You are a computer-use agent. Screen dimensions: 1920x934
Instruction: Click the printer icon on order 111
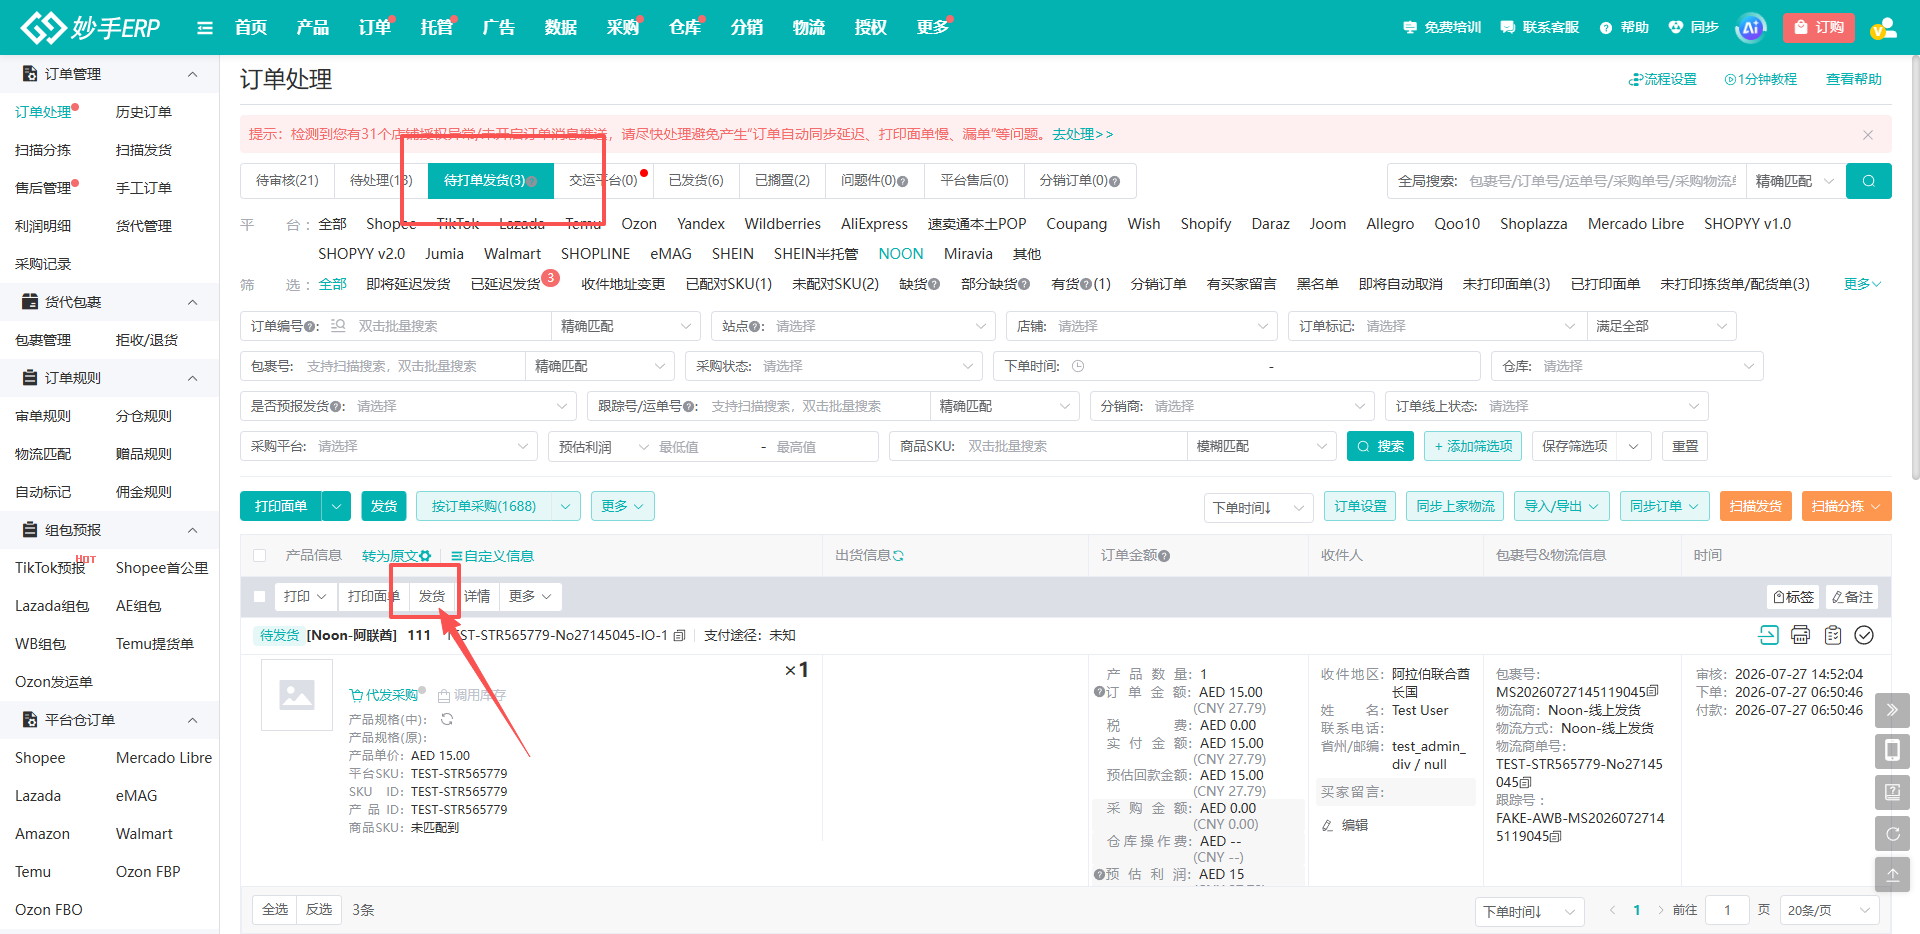pos(1800,635)
